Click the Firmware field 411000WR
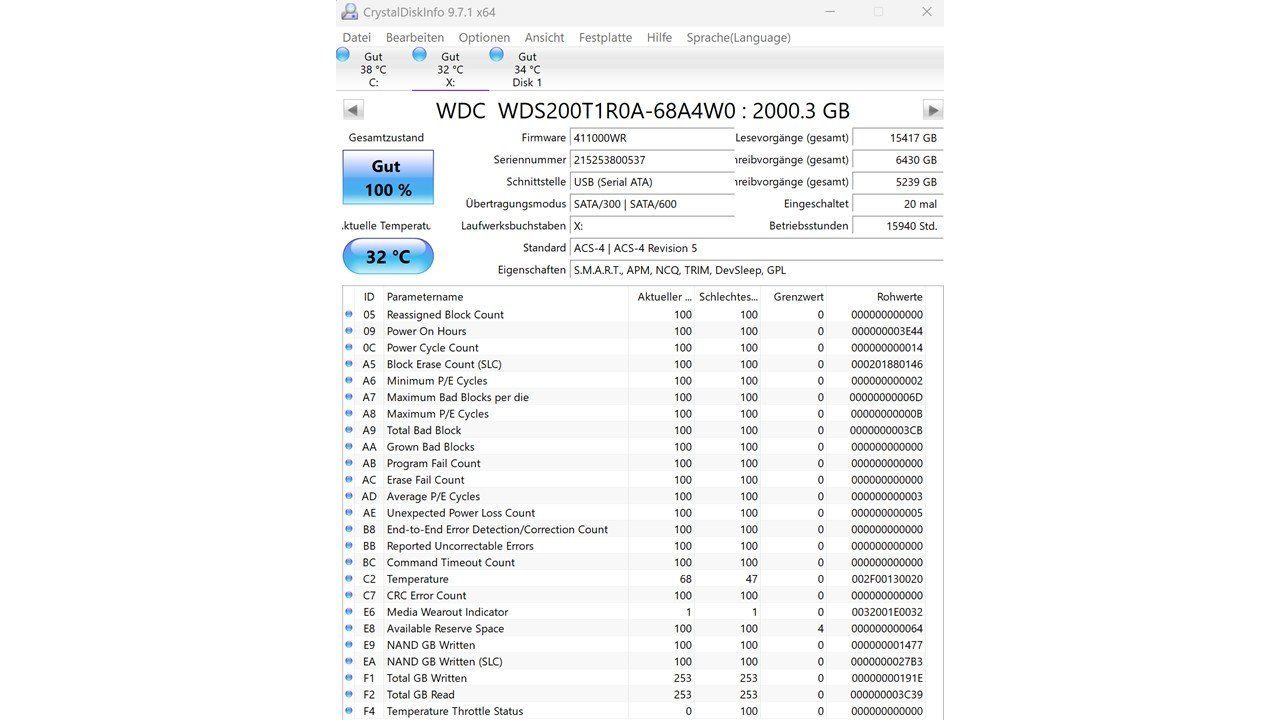Screen dimensions: 1280x720 point(652,138)
